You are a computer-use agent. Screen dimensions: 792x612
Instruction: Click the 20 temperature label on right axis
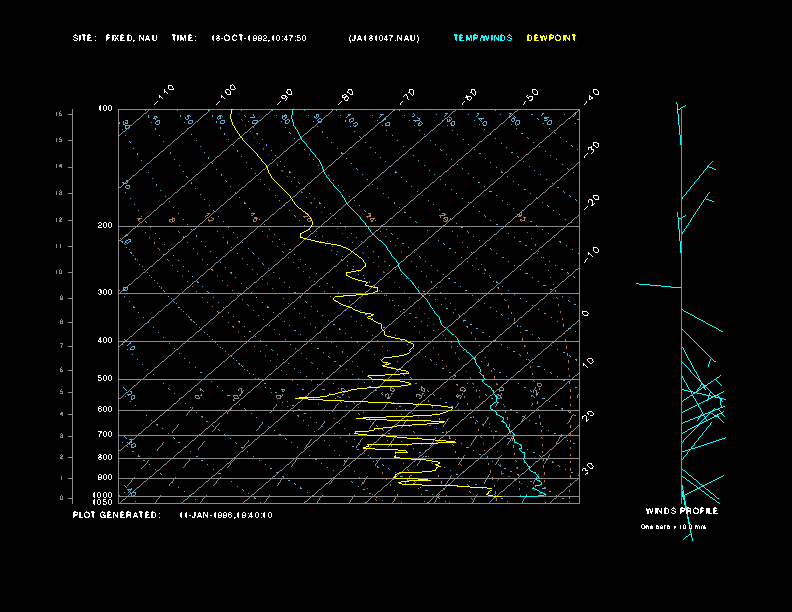[x=588, y=414]
